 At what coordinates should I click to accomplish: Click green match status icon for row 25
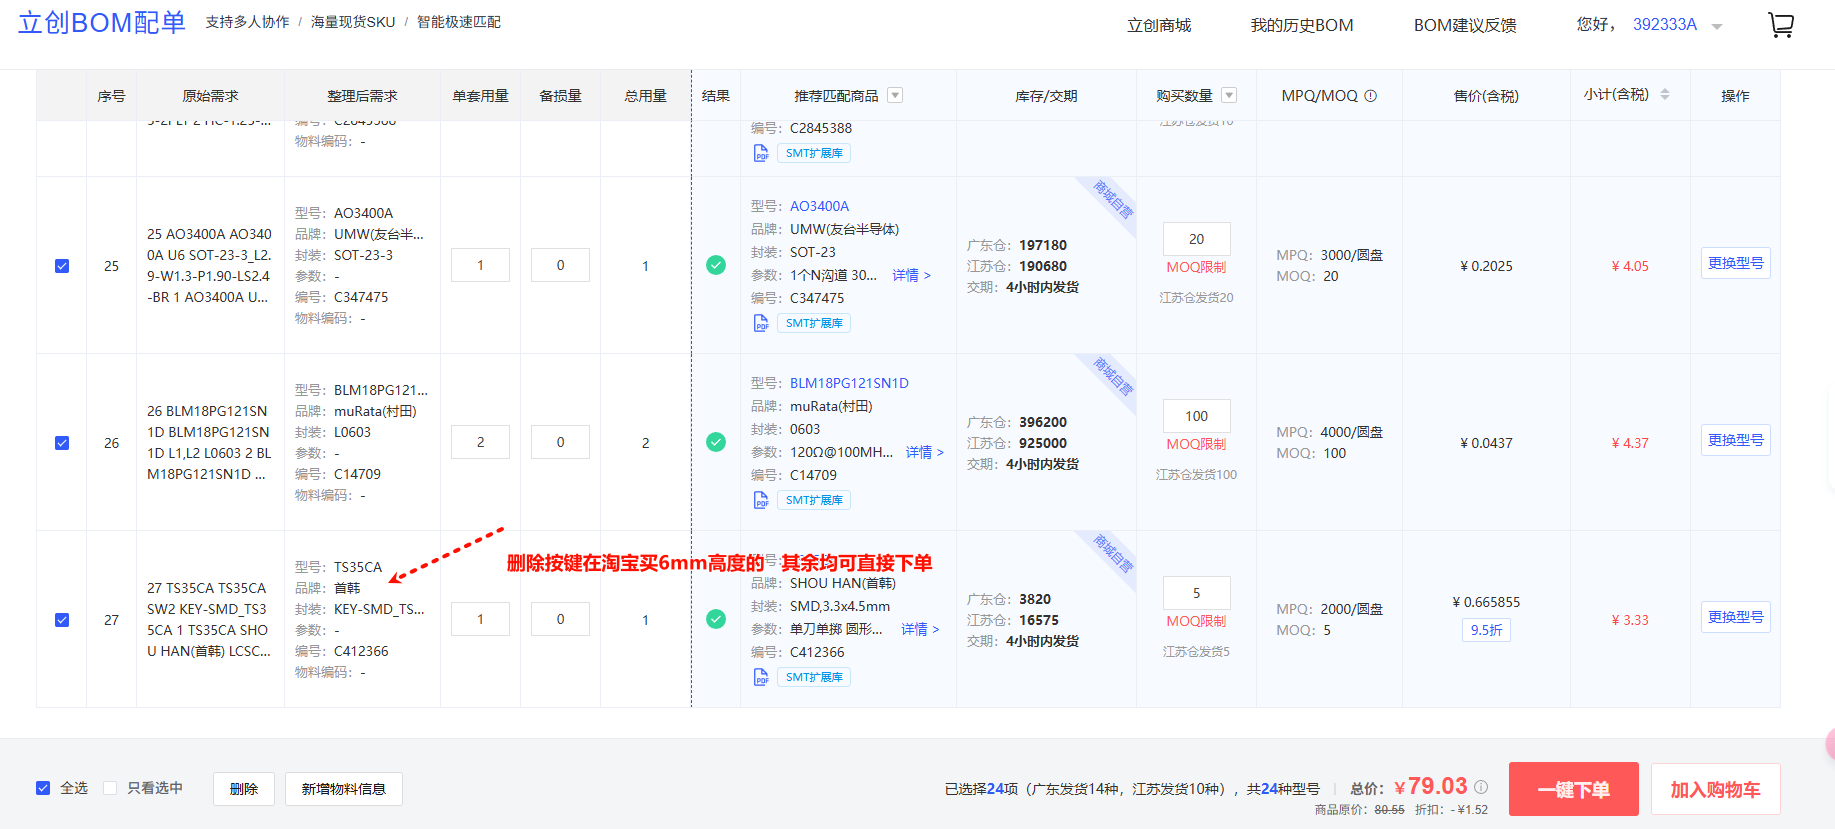[716, 265]
